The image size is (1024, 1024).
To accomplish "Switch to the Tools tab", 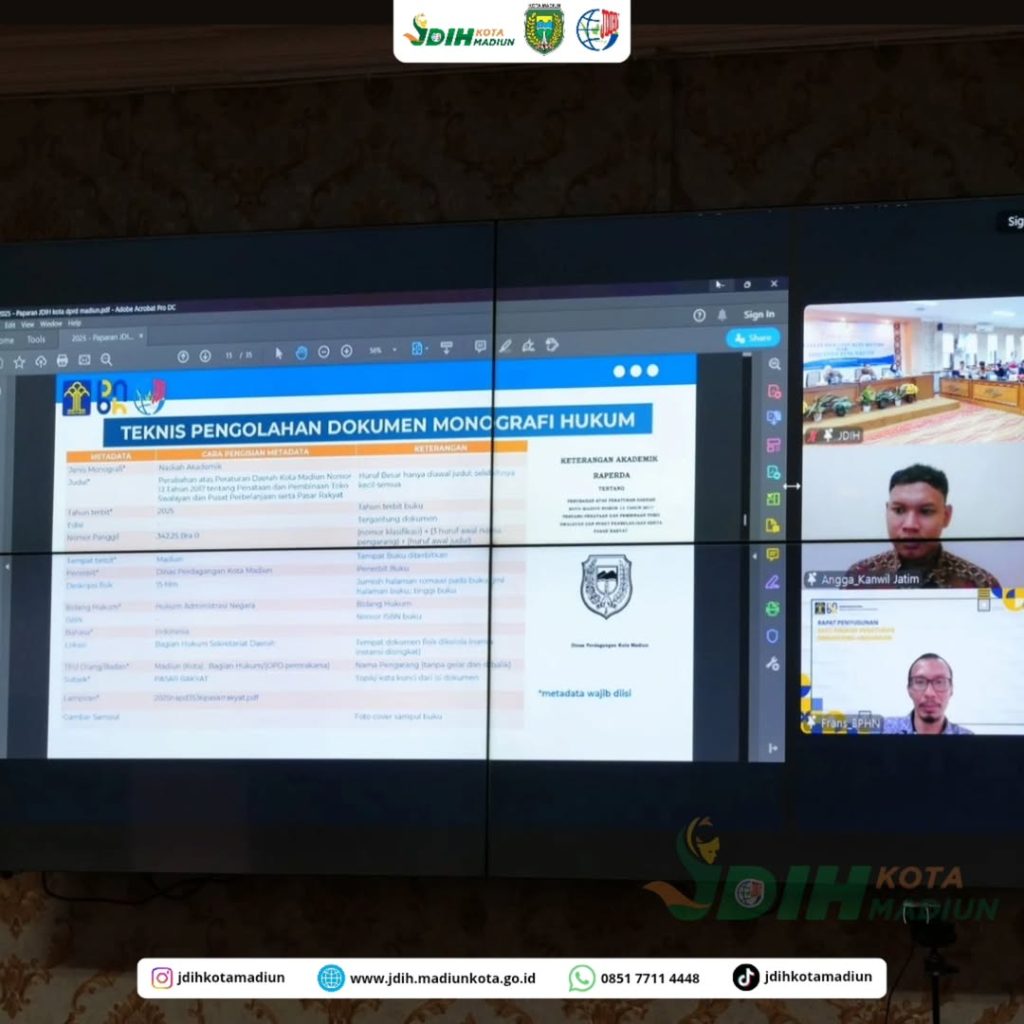I will 36,340.
